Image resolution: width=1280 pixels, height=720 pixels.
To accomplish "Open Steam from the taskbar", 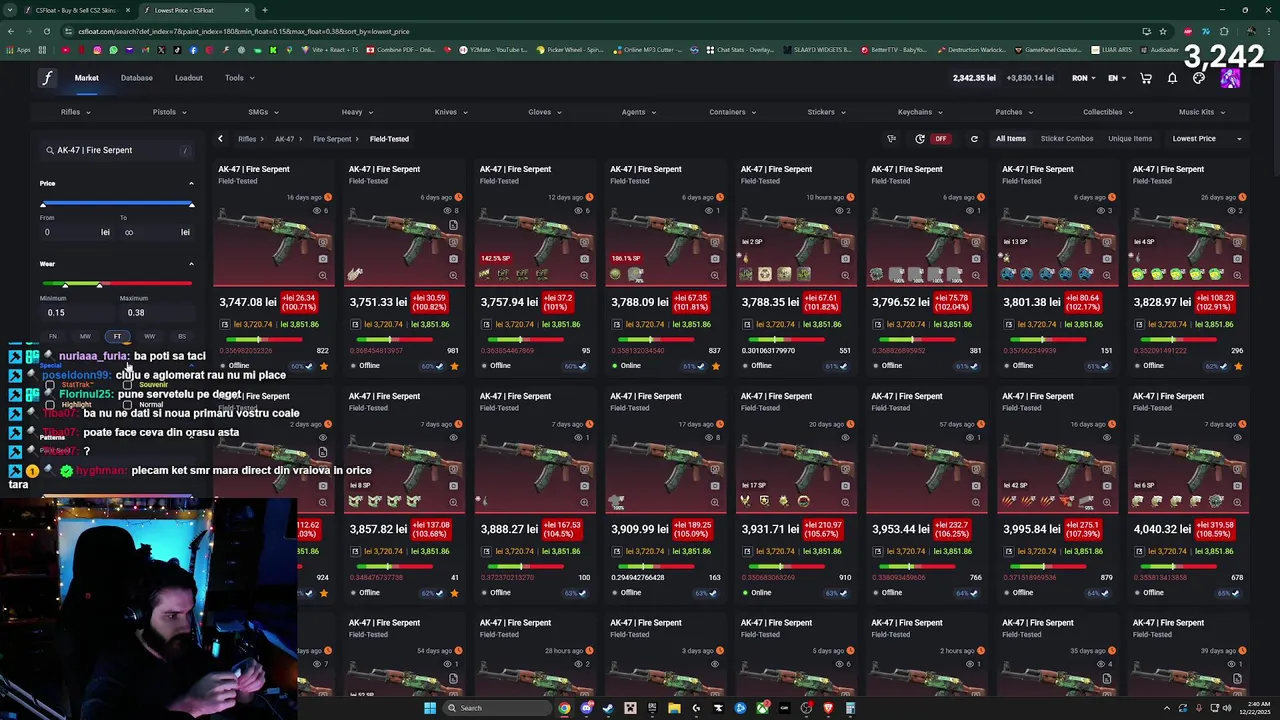I will tap(607, 708).
